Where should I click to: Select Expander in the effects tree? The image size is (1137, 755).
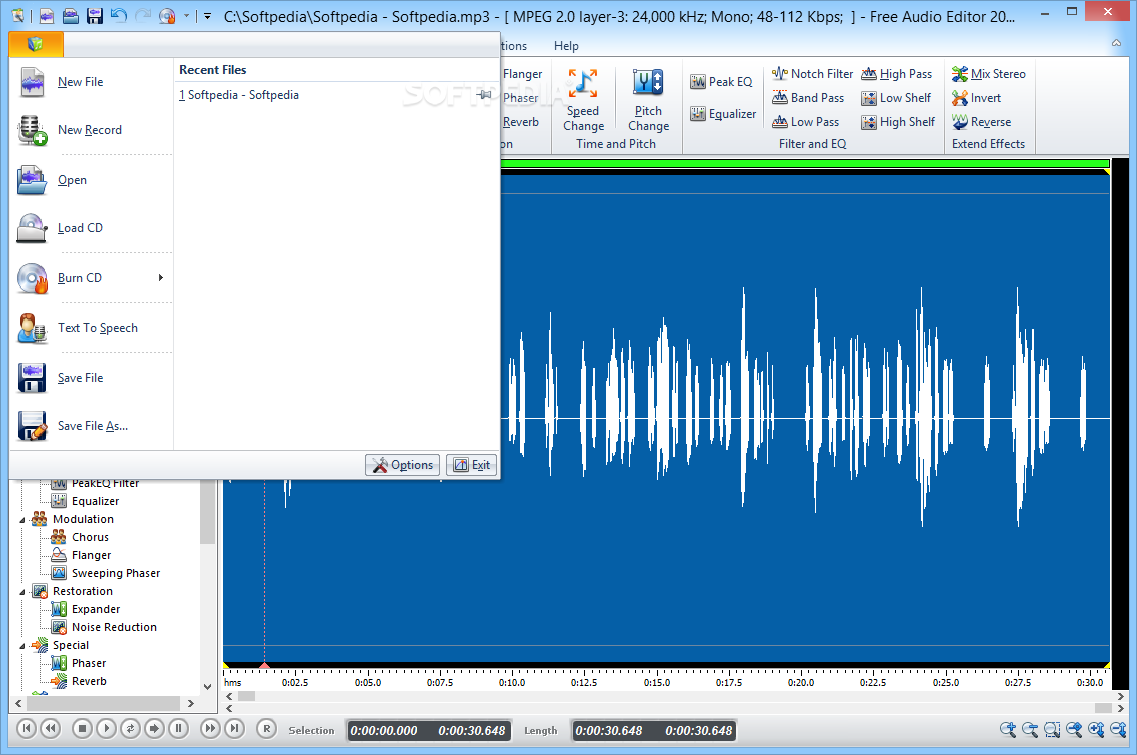click(x=96, y=609)
